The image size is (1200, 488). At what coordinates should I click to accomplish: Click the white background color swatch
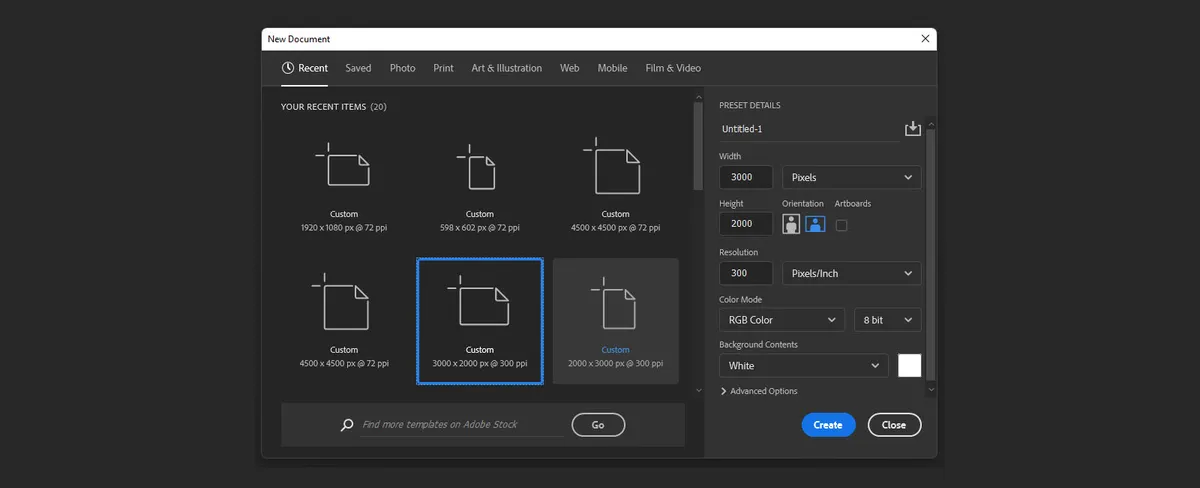[x=910, y=365]
